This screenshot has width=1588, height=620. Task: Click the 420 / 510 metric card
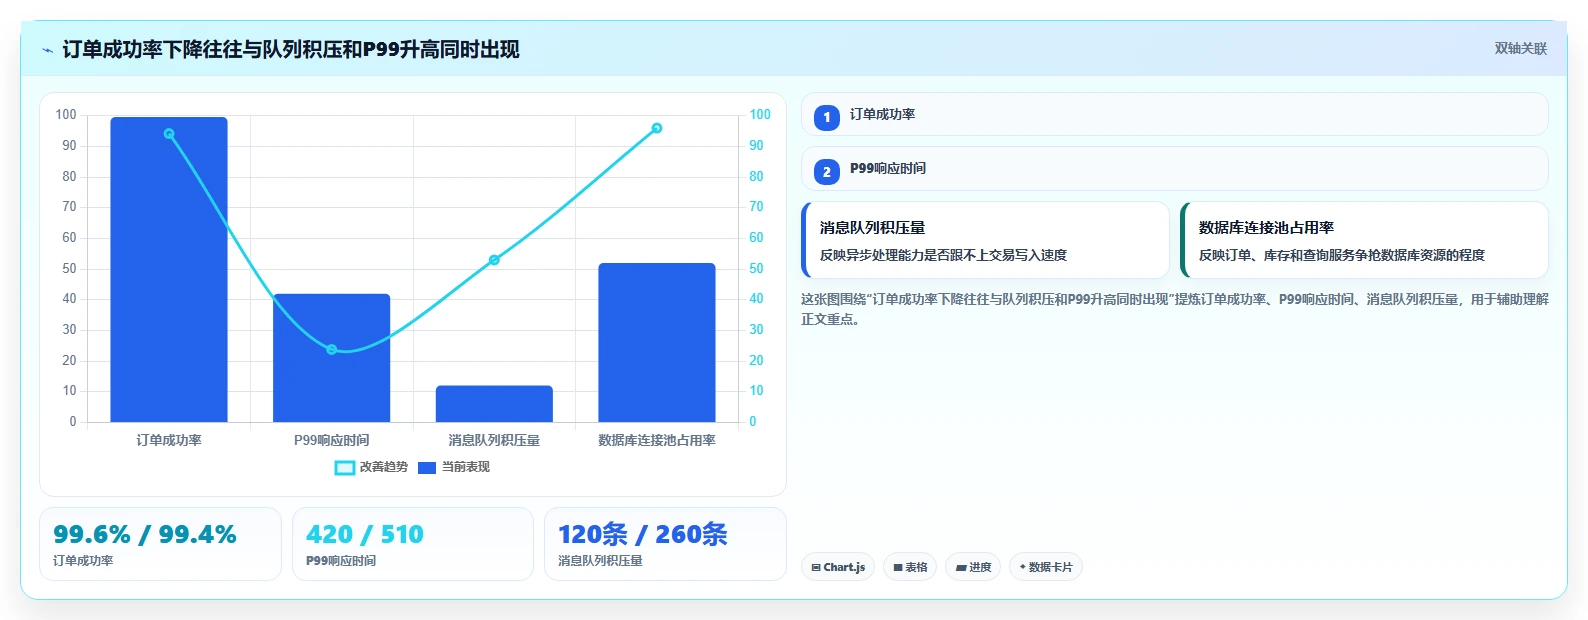point(413,544)
